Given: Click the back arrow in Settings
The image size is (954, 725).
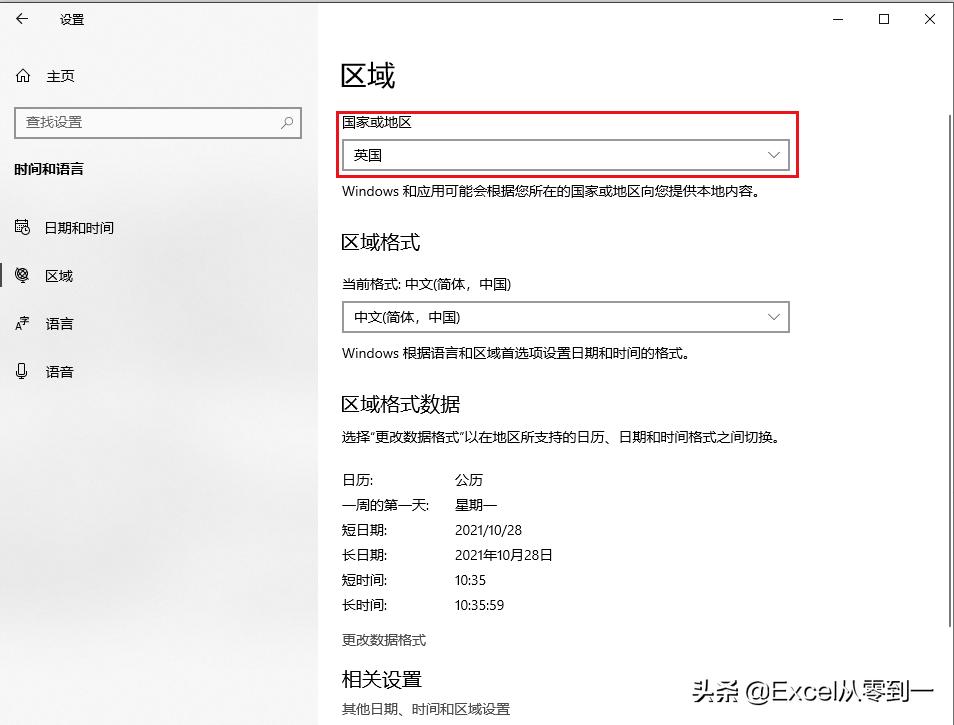Looking at the screenshot, I should pyautogui.click(x=21, y=19).
